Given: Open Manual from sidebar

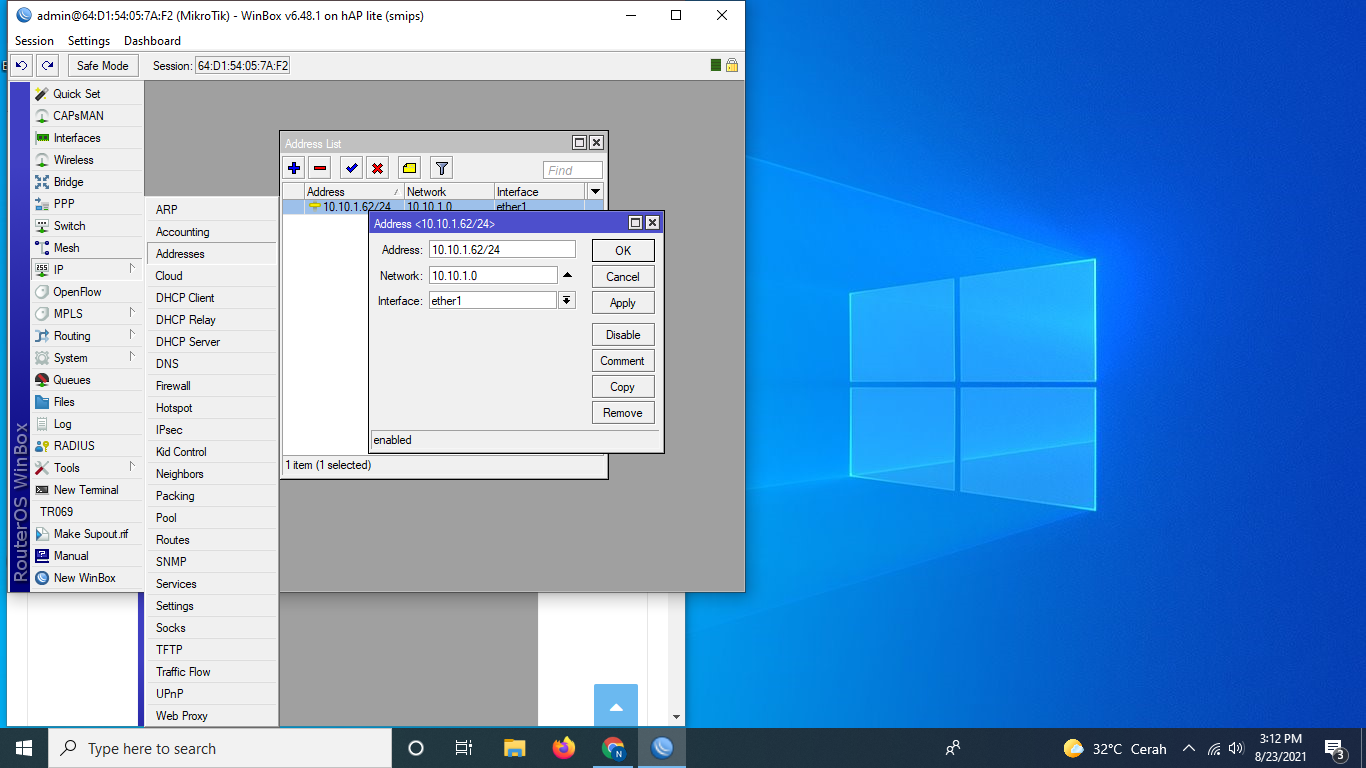Looking at the screenshot, I should point(87,555).
